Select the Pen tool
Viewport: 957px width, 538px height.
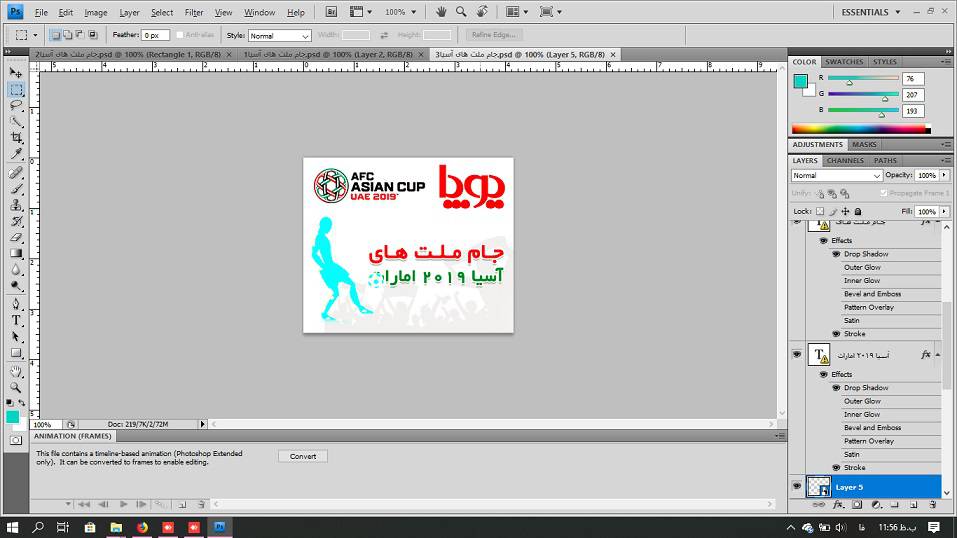16,304
